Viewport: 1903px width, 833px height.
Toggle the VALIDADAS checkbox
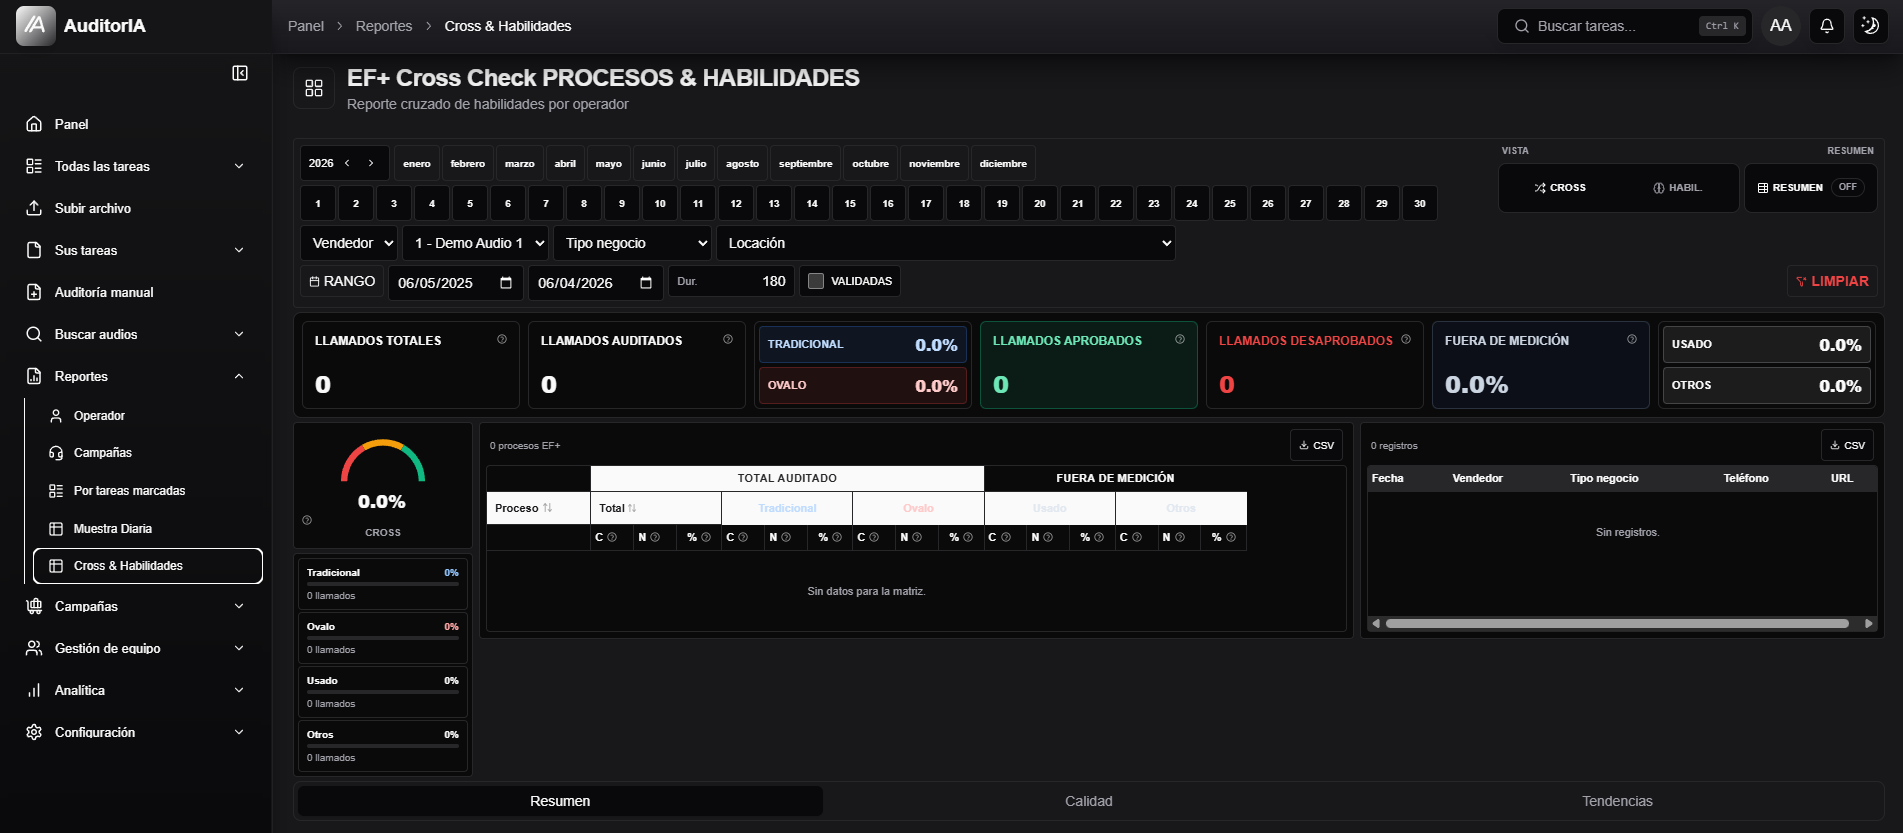point(816,281)
